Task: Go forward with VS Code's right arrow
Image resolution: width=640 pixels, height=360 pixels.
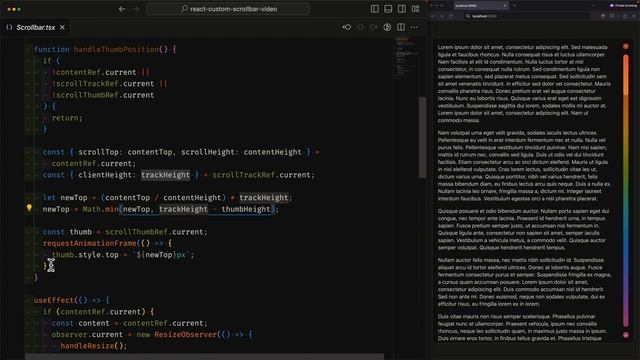Action: pos(136,9)
